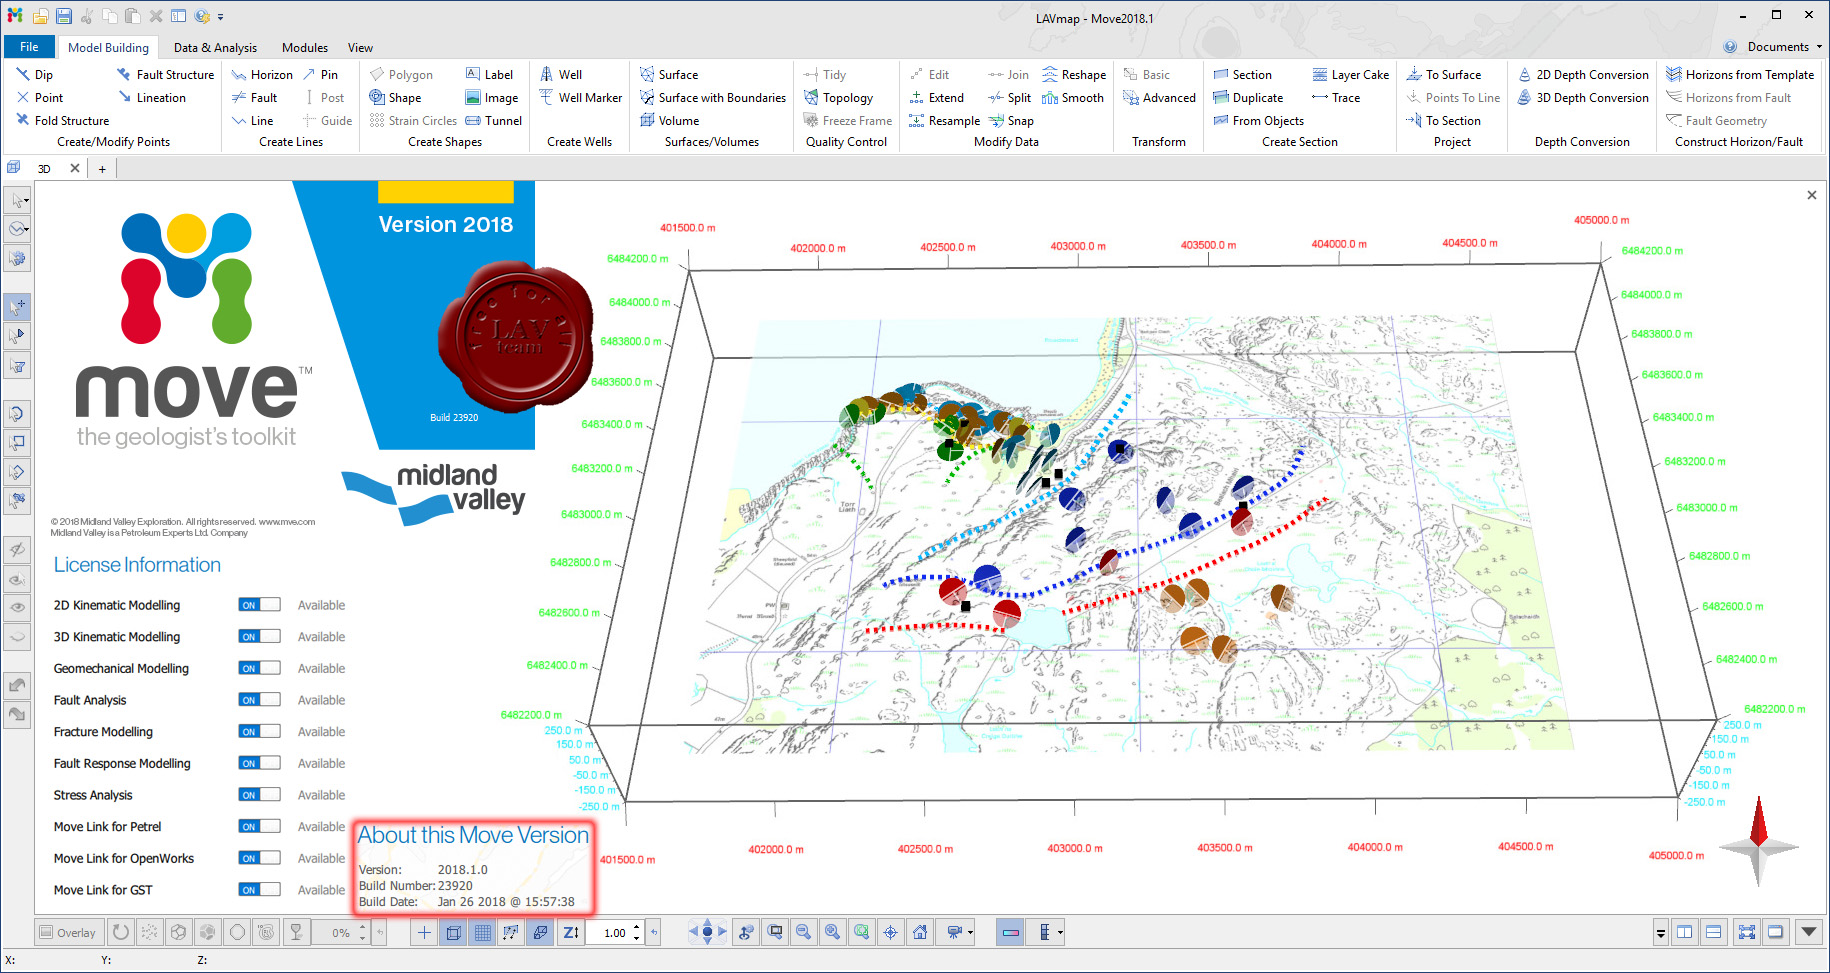
Task: Select the Section From Objects tool
Action: point(1258,120)
